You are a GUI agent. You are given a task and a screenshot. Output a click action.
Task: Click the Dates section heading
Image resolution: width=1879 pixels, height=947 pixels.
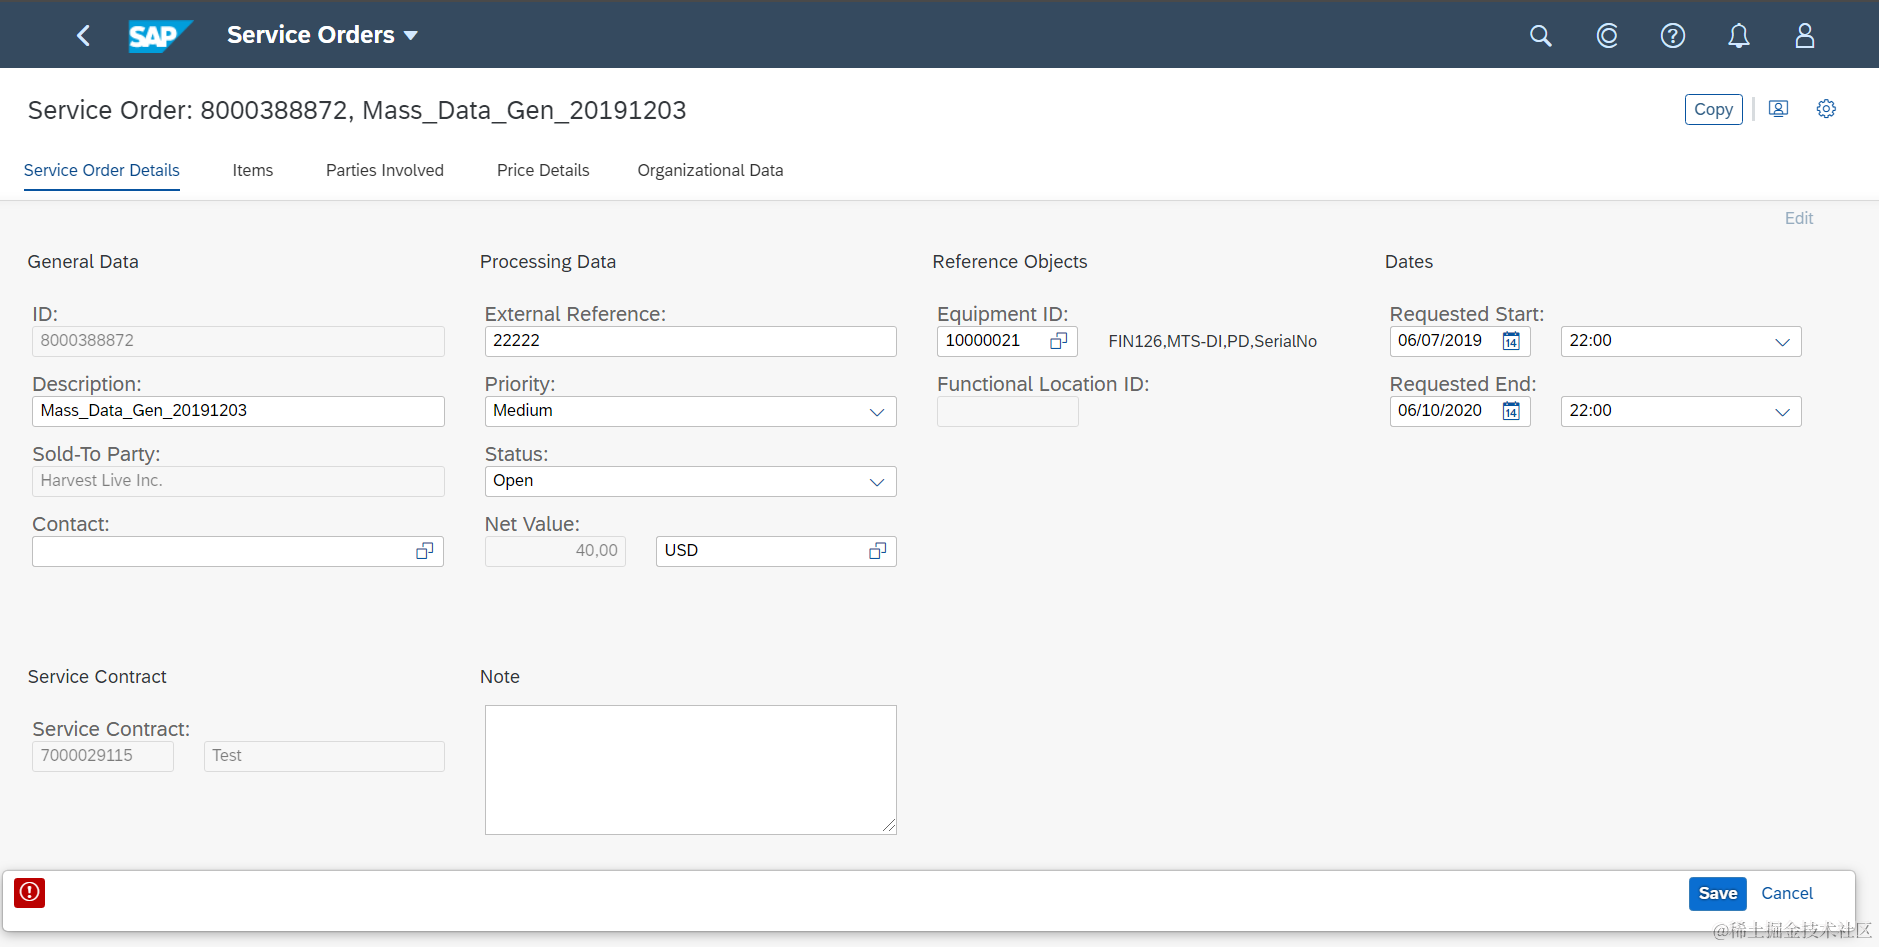pos(1409,262)
